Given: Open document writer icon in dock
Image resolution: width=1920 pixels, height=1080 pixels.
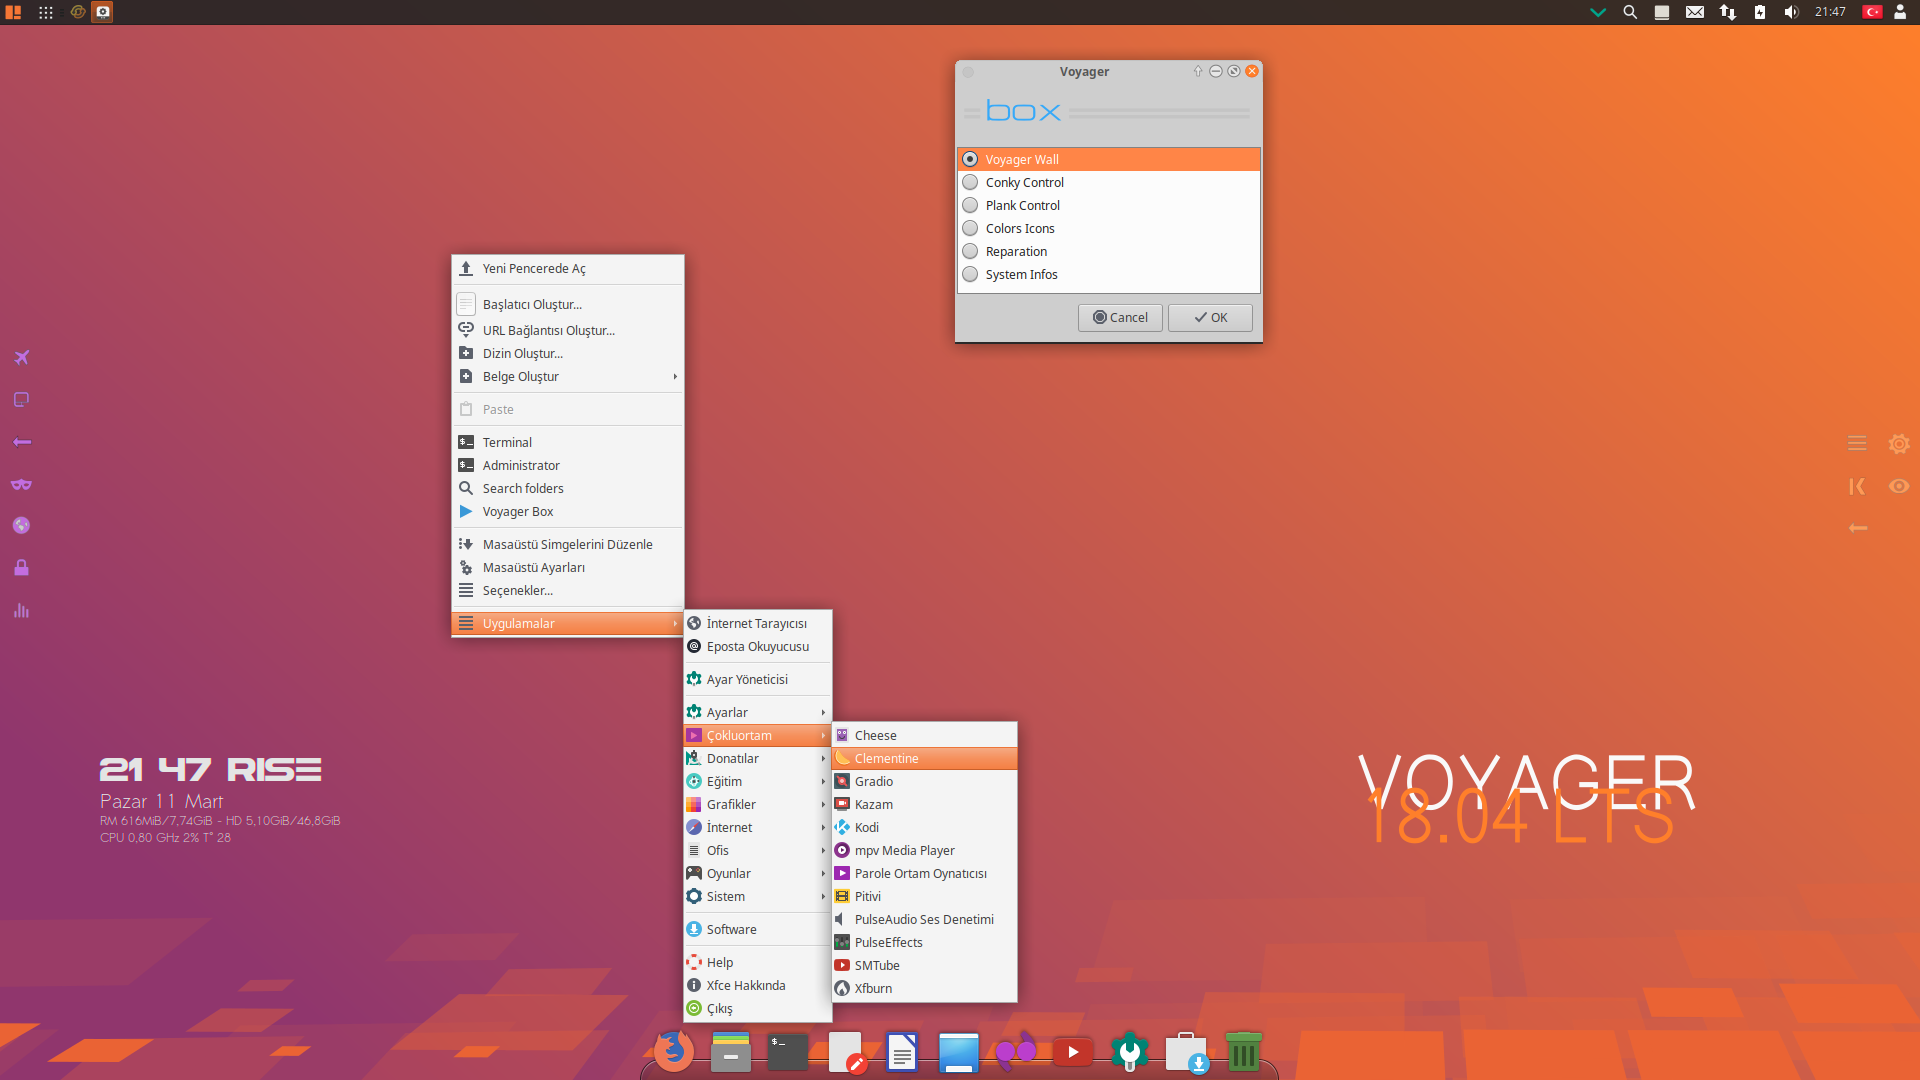Looking at the screenshot, I should pyautogui.click(x=902, y=1051).
